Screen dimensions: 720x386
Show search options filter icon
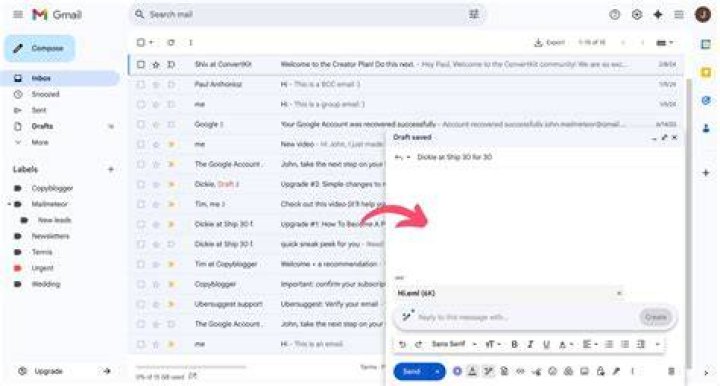tap(474, 14)
